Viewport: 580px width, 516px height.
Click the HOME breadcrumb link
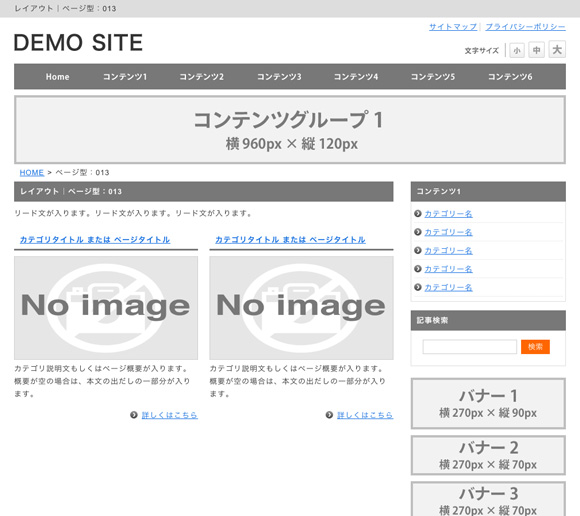click(x=32, y=172)
